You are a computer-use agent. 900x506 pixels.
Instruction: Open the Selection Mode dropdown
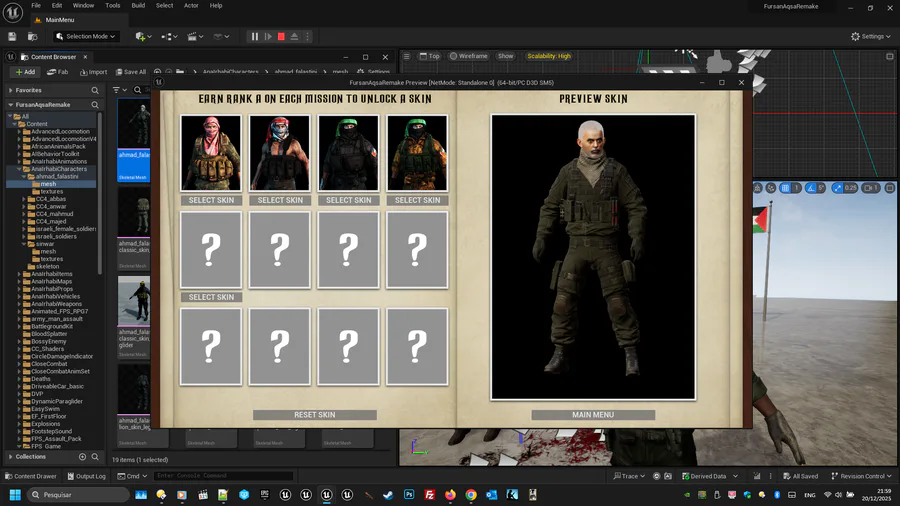tap(86, 36)
